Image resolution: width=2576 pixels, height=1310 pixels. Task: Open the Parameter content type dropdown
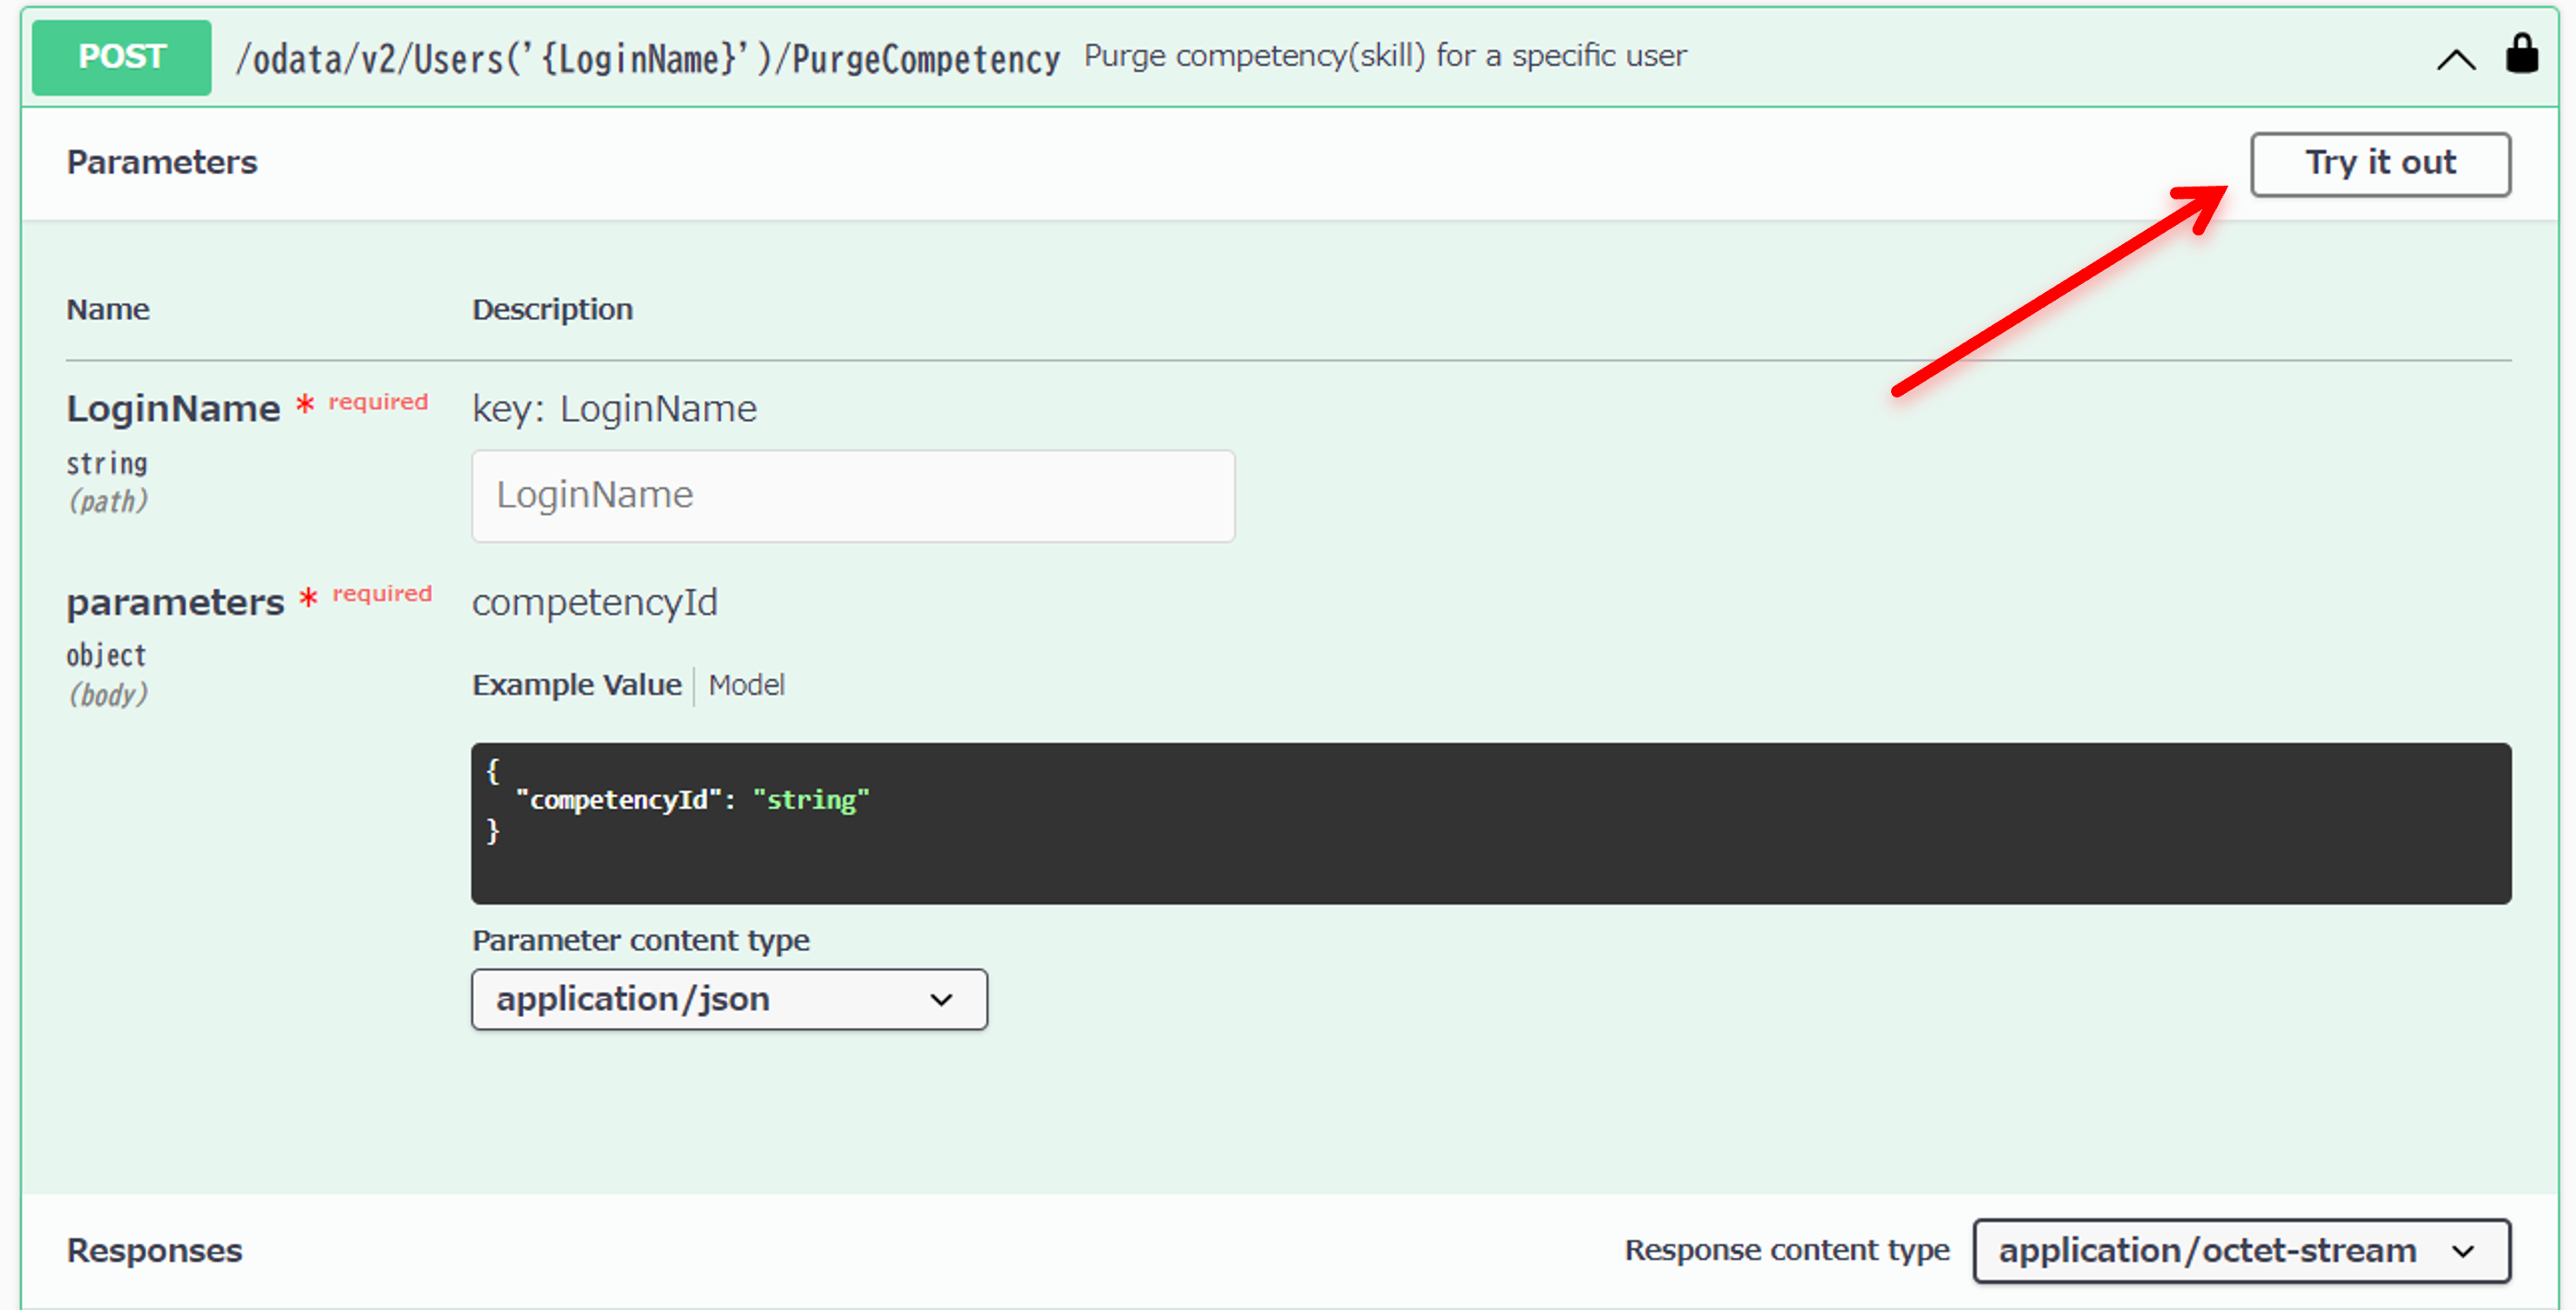(728, 998)
